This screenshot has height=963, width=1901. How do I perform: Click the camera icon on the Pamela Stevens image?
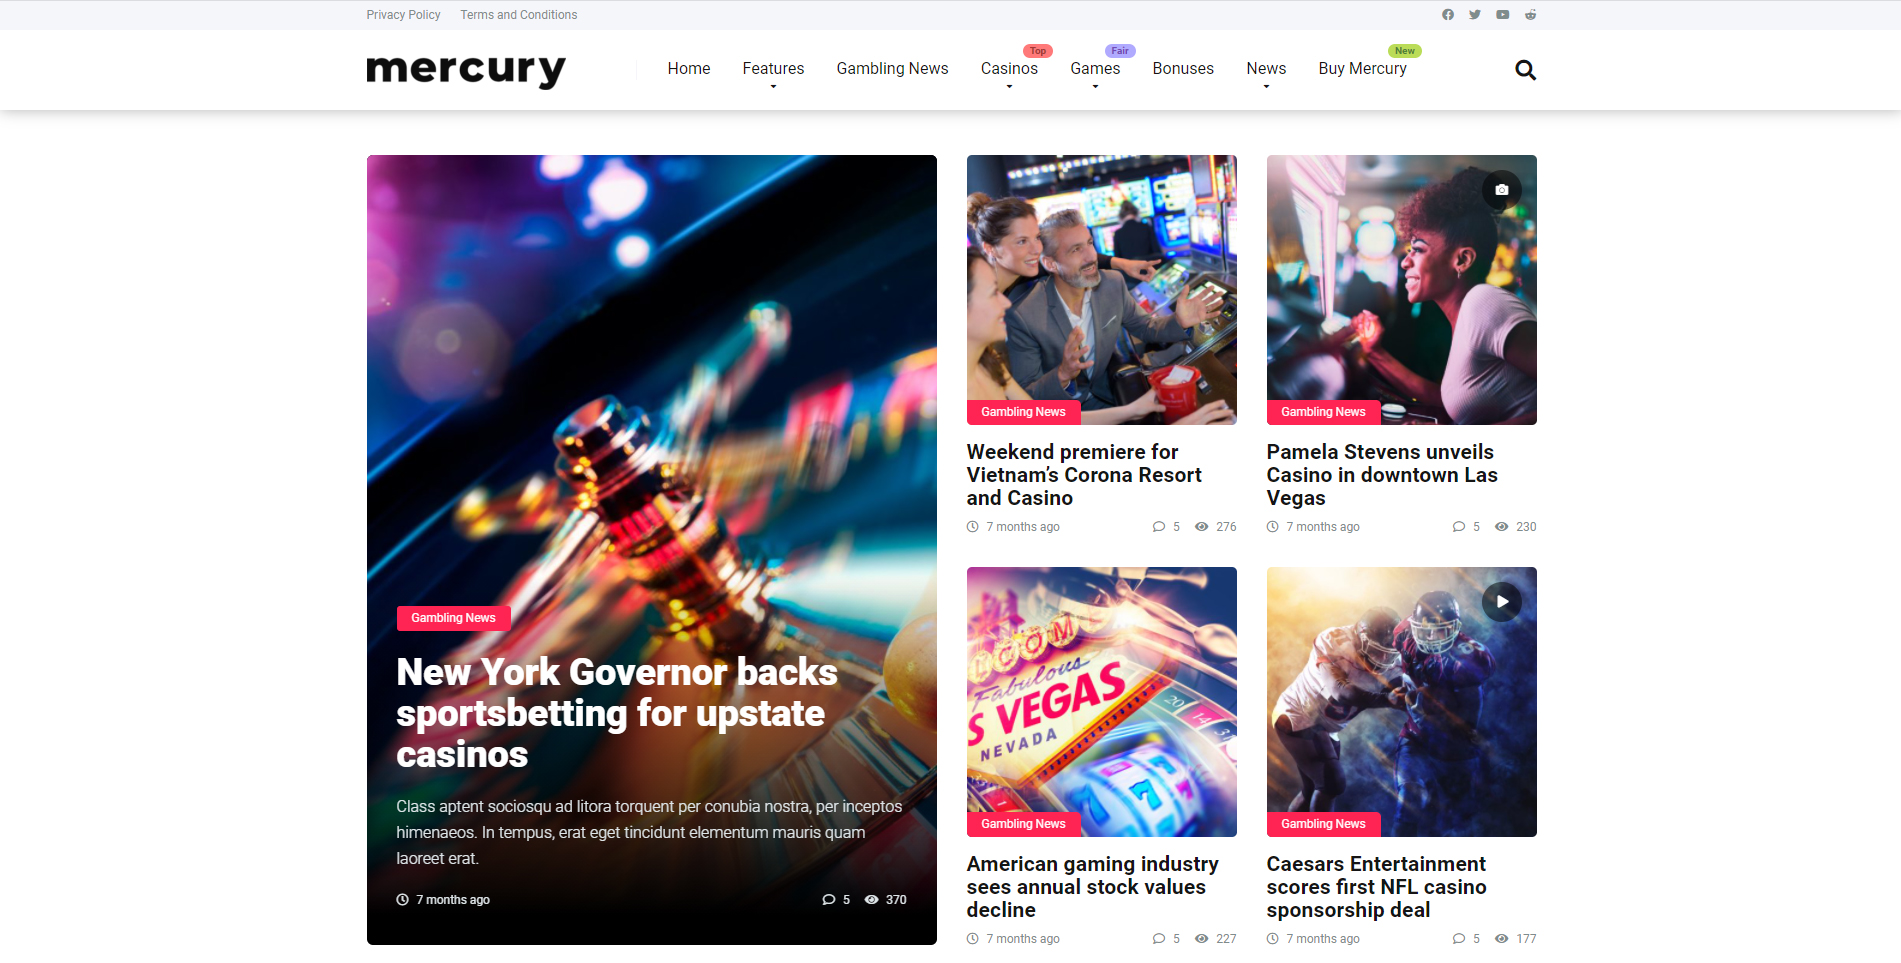pos(1502,190)
